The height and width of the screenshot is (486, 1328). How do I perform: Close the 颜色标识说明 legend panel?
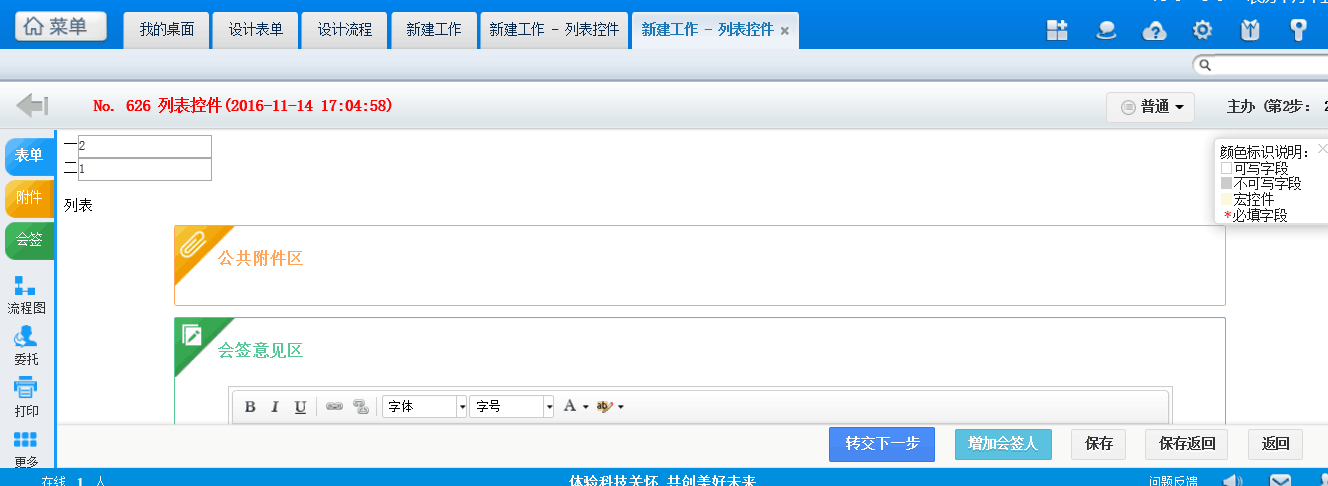click(1322, 148)
